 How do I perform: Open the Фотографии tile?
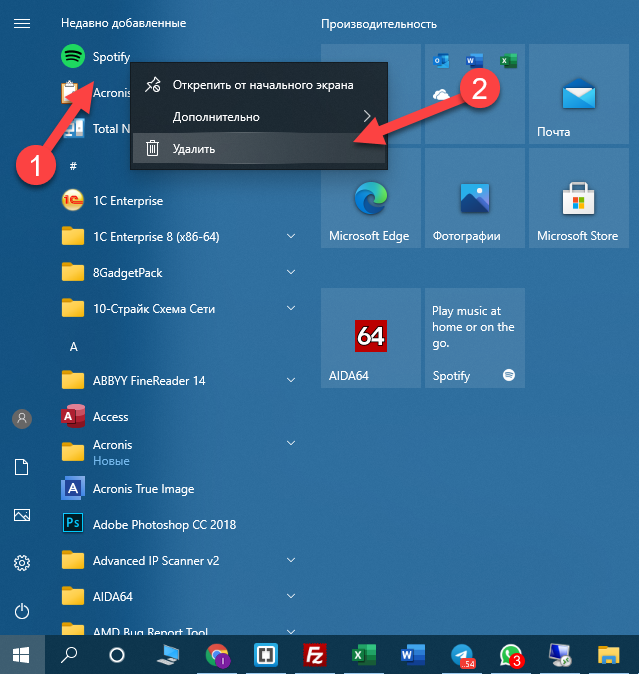(475, 198)
